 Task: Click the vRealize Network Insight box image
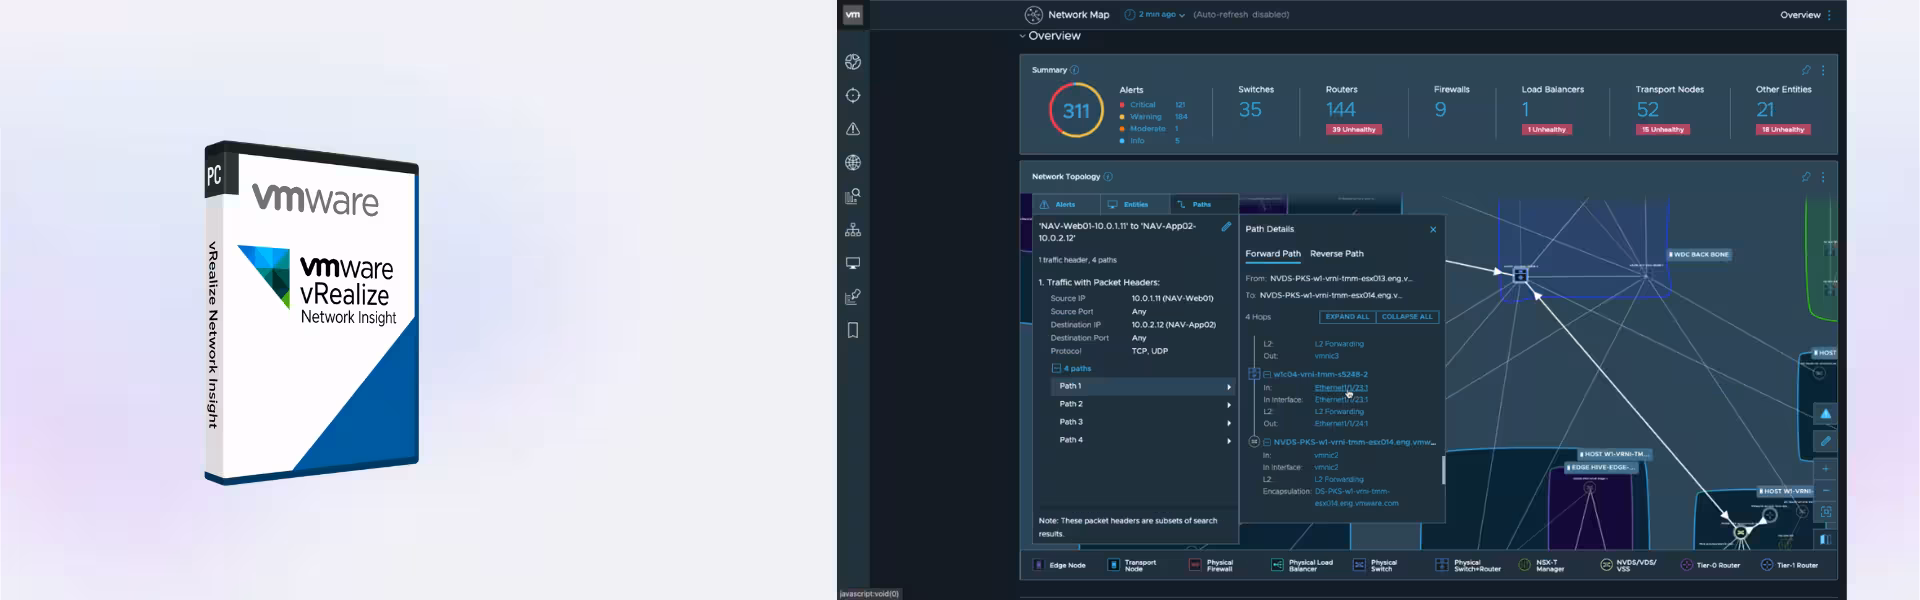point(312,313)
